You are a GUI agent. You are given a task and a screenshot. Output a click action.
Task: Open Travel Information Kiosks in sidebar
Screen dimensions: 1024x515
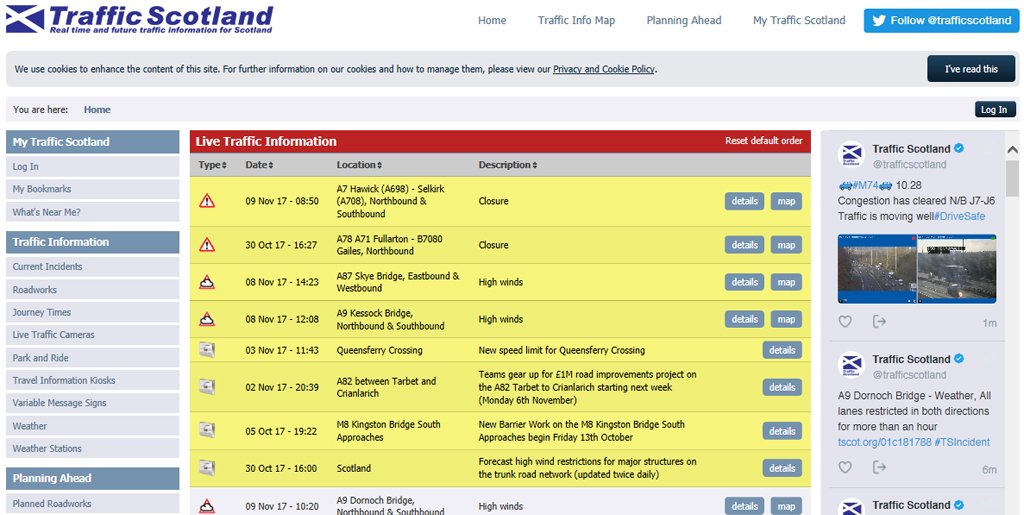(x=93, y=380)
